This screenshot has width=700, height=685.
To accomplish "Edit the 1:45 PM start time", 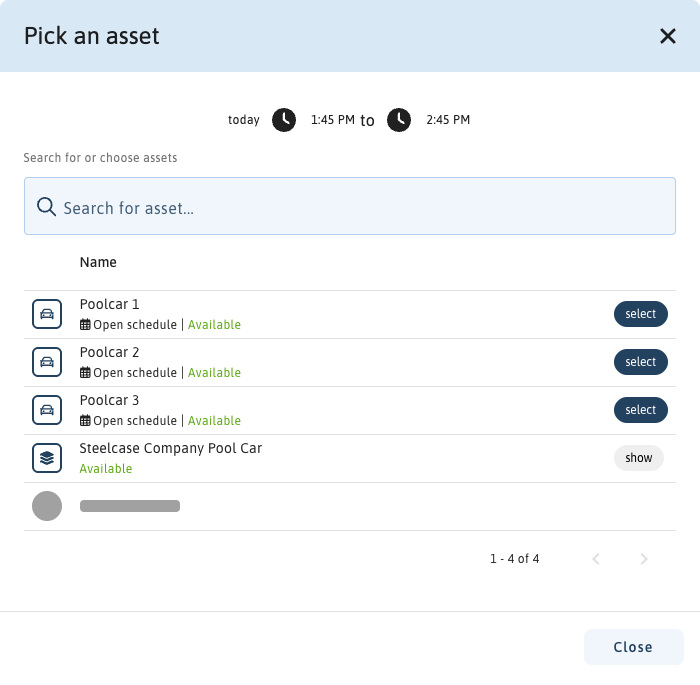I will pyautogui.click(x=332, y=120).
